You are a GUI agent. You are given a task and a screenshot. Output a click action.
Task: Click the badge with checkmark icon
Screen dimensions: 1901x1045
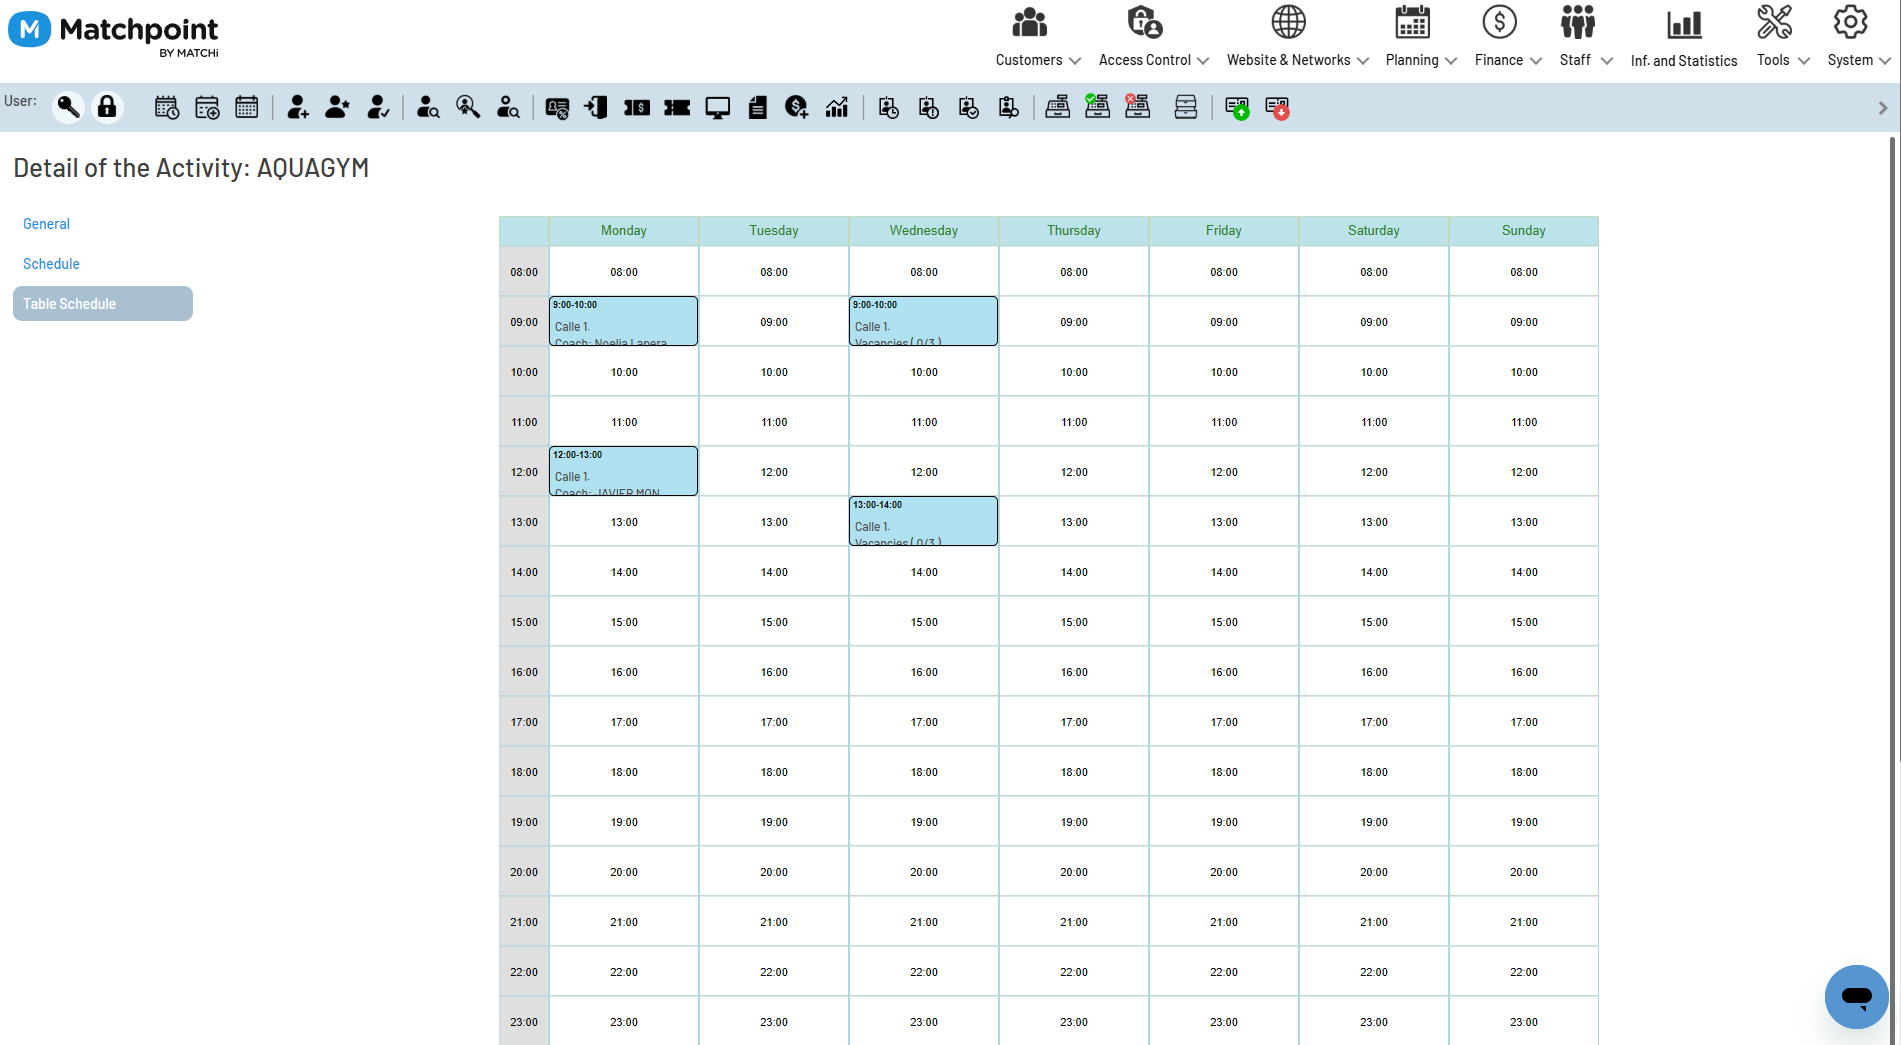(x=968, y=107)
